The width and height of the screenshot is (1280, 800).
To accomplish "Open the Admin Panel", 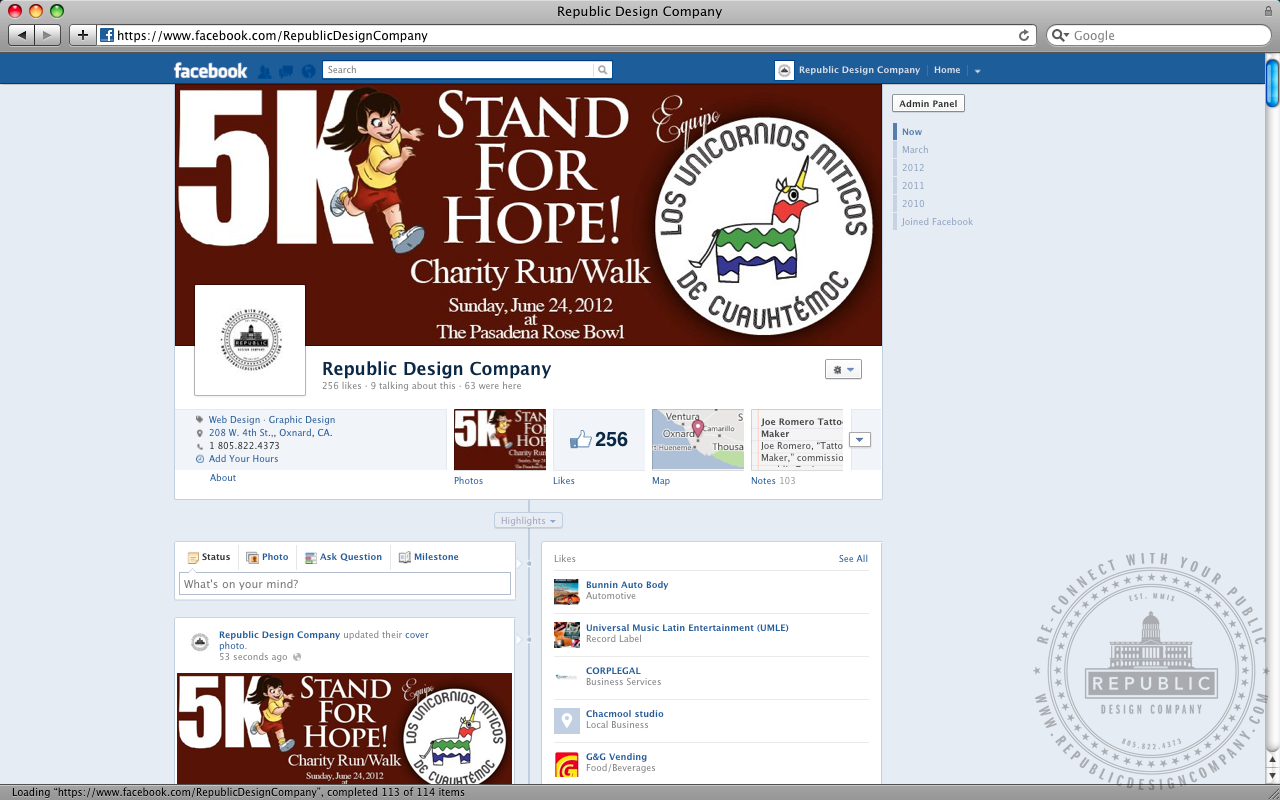I will tap(928, 104).
